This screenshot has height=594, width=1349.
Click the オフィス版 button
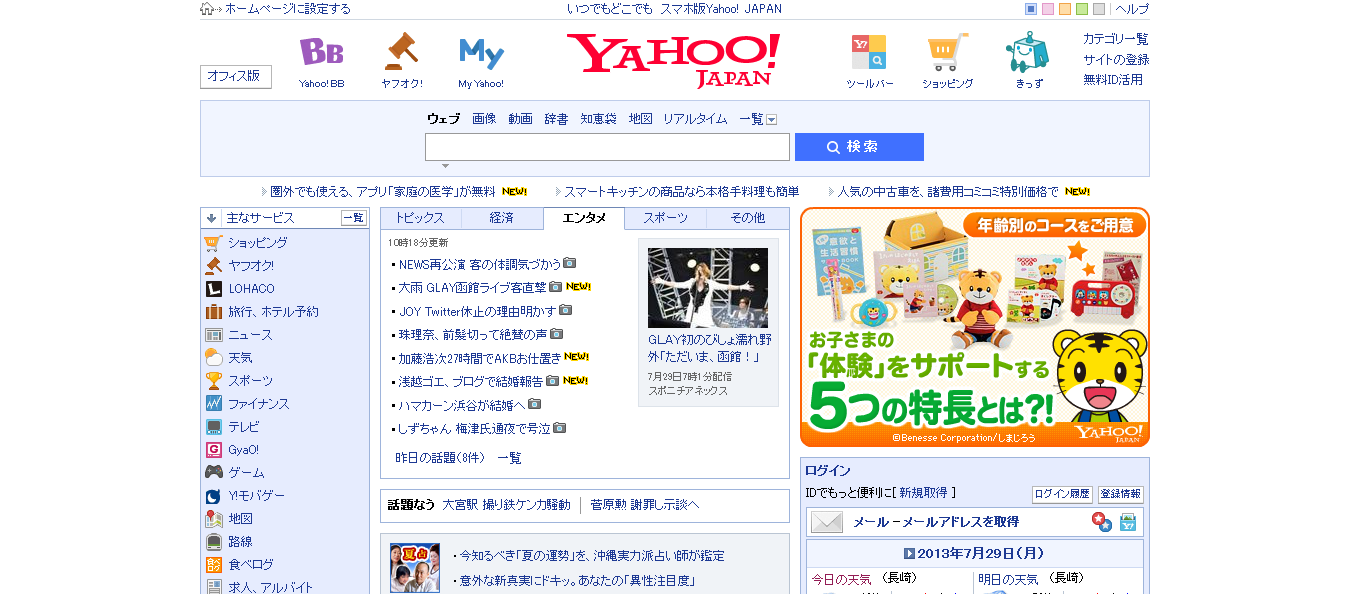236,76
